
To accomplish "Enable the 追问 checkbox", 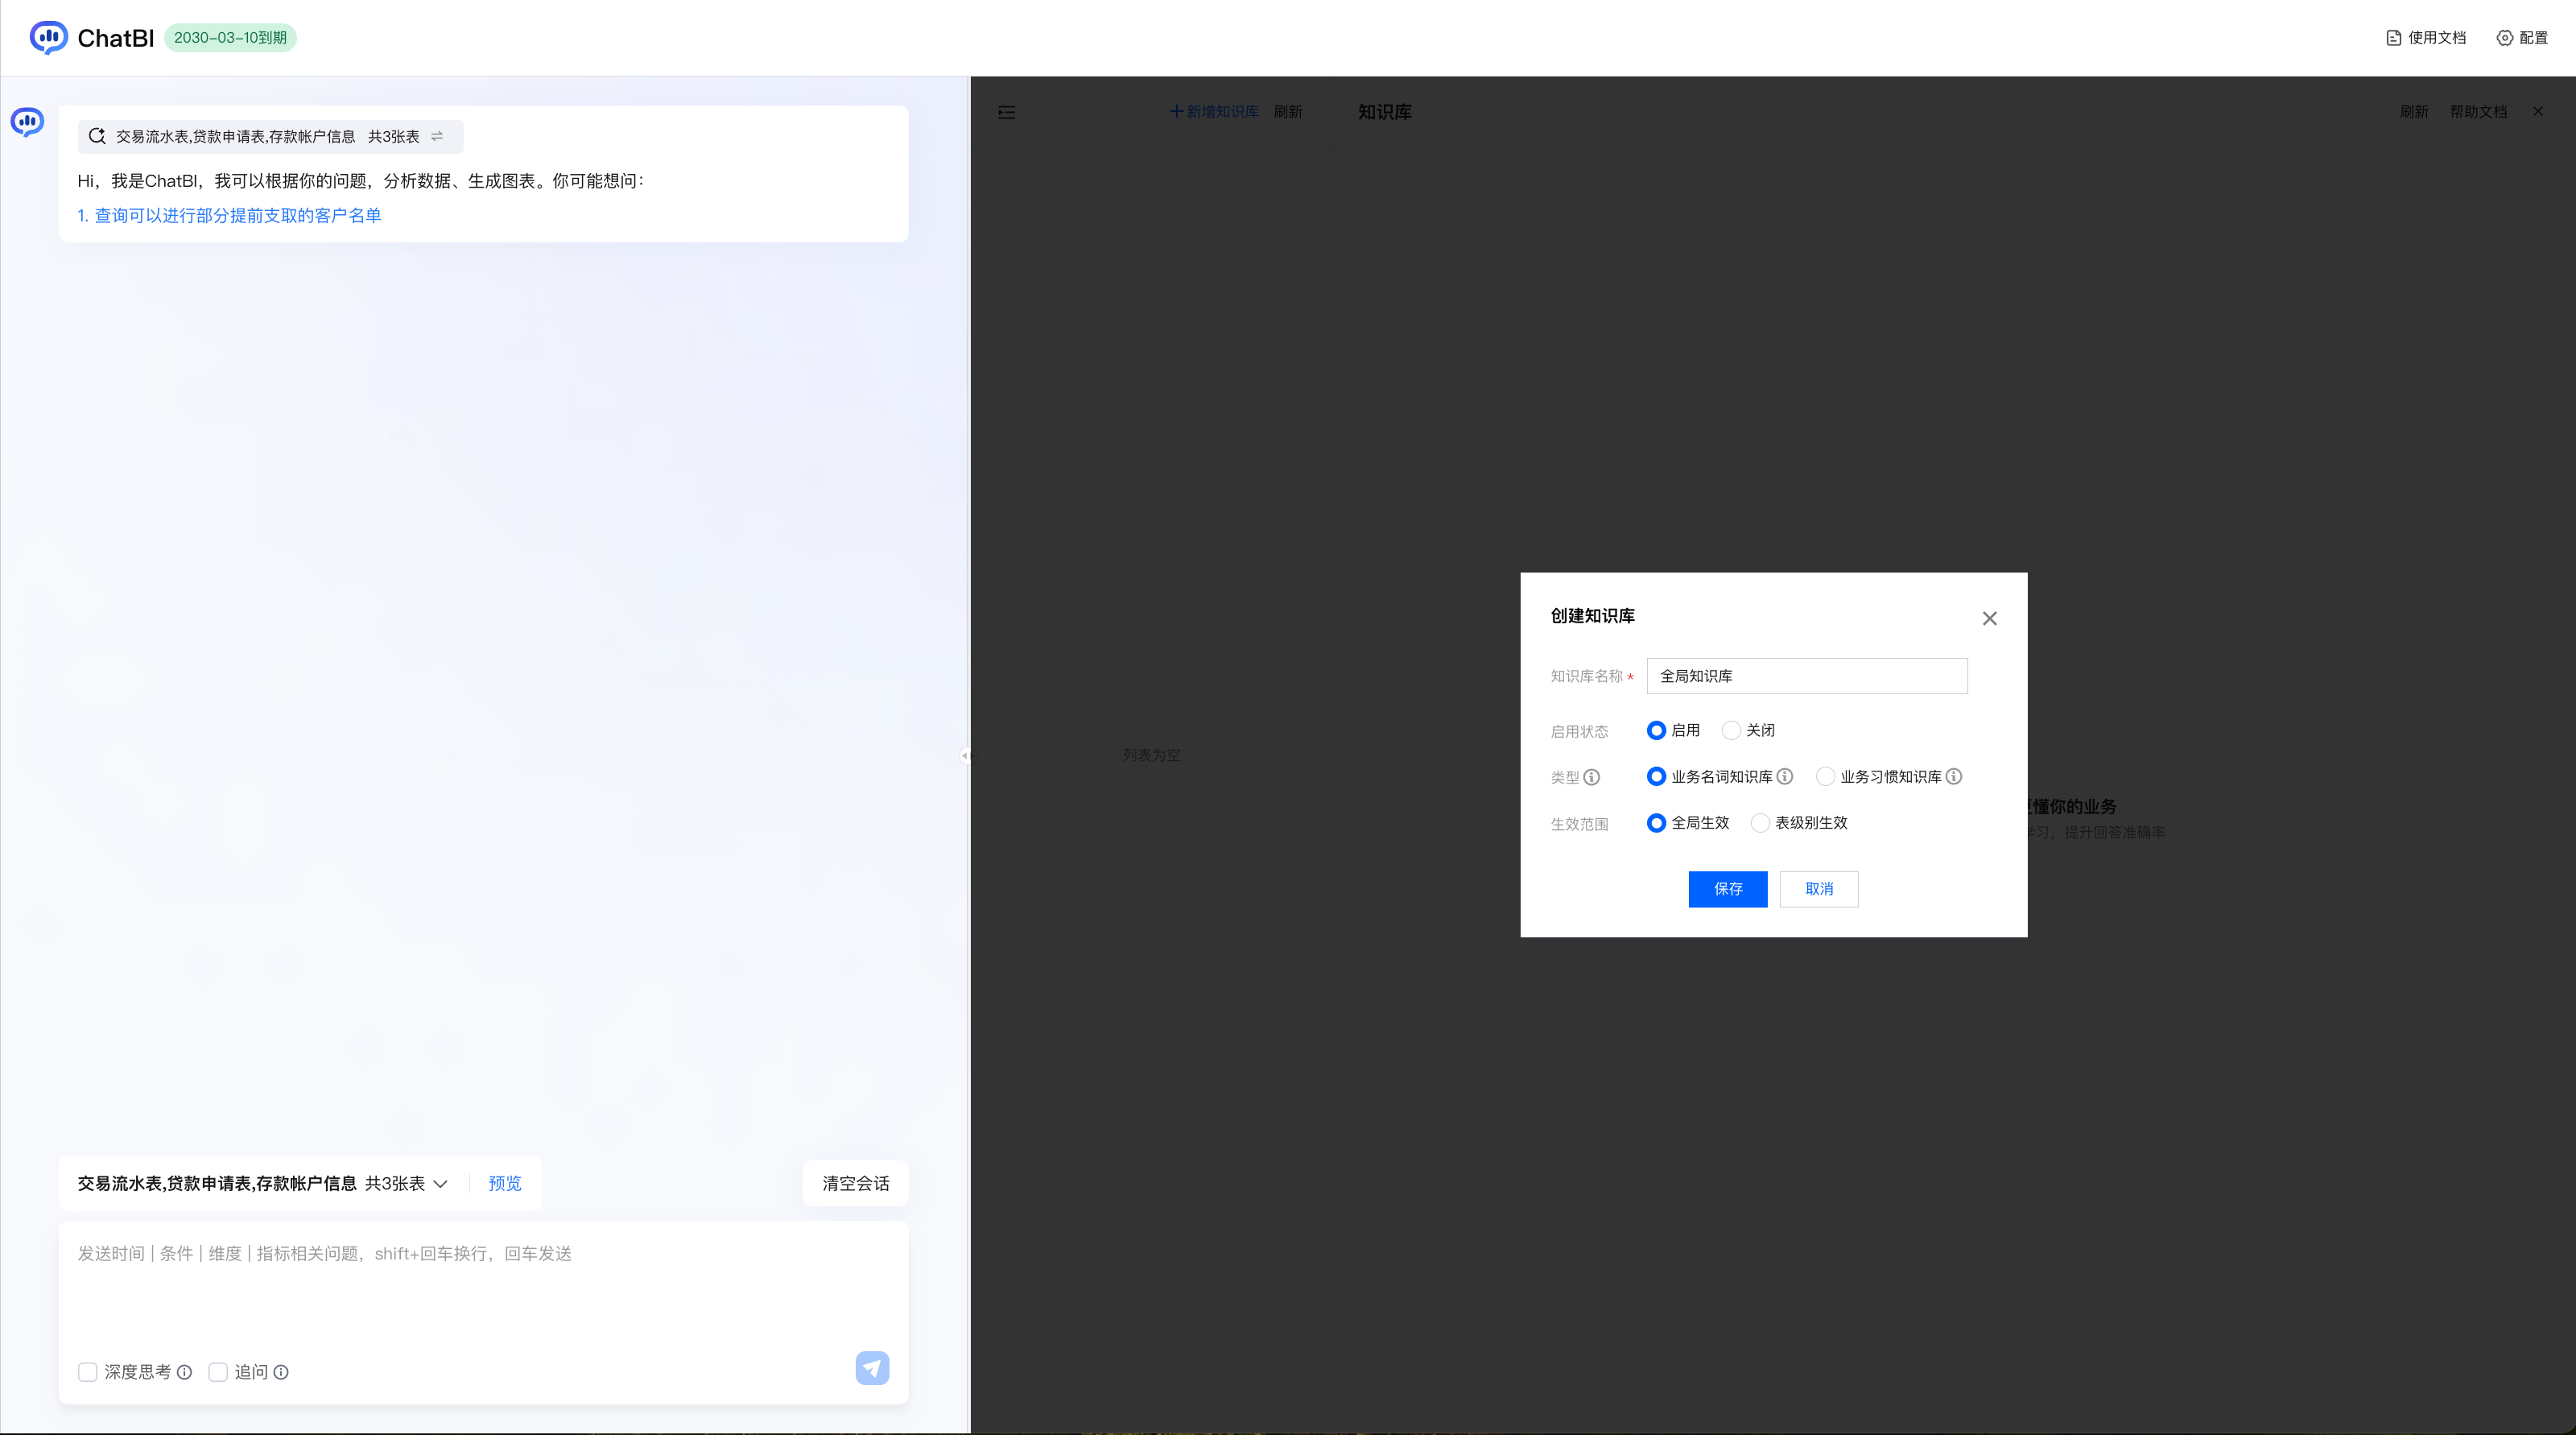I will [x=218, y=1372].
